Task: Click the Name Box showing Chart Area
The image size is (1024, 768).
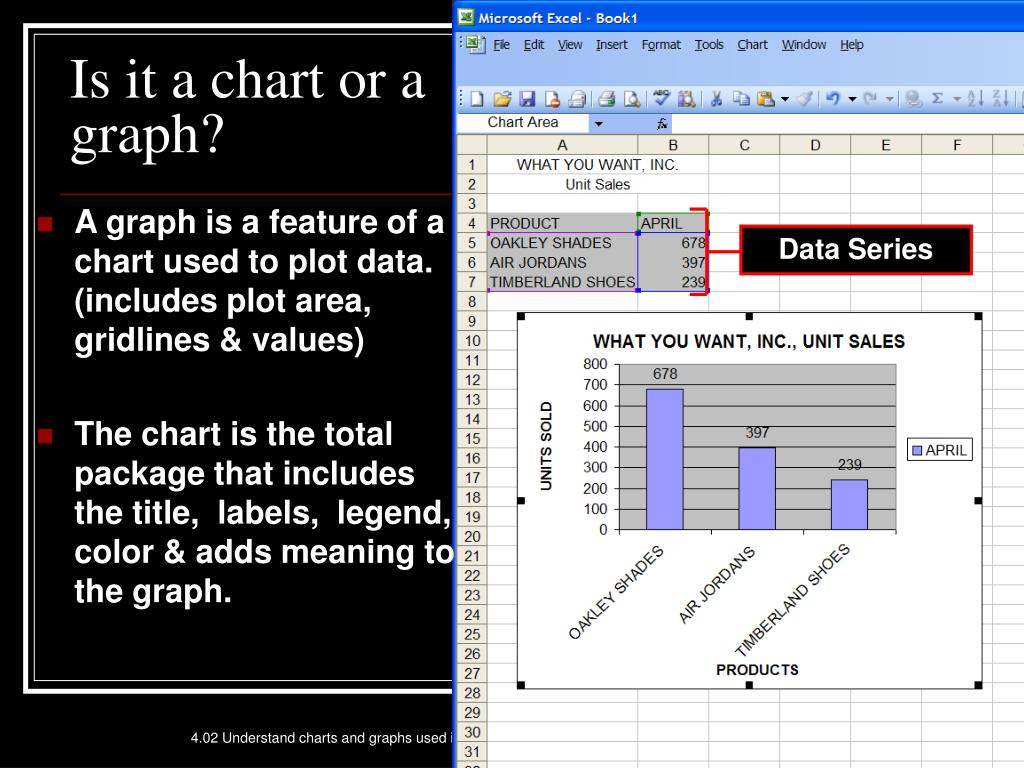Action: click(x=523, y=123)
